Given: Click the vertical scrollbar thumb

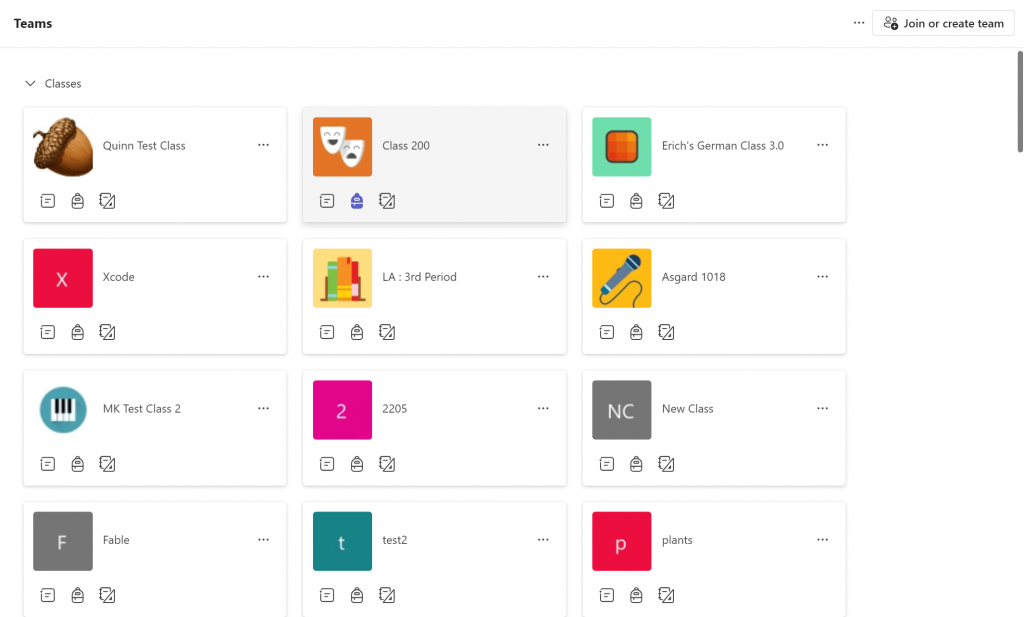Looking at the screenshot, I should click(1020, 102).
